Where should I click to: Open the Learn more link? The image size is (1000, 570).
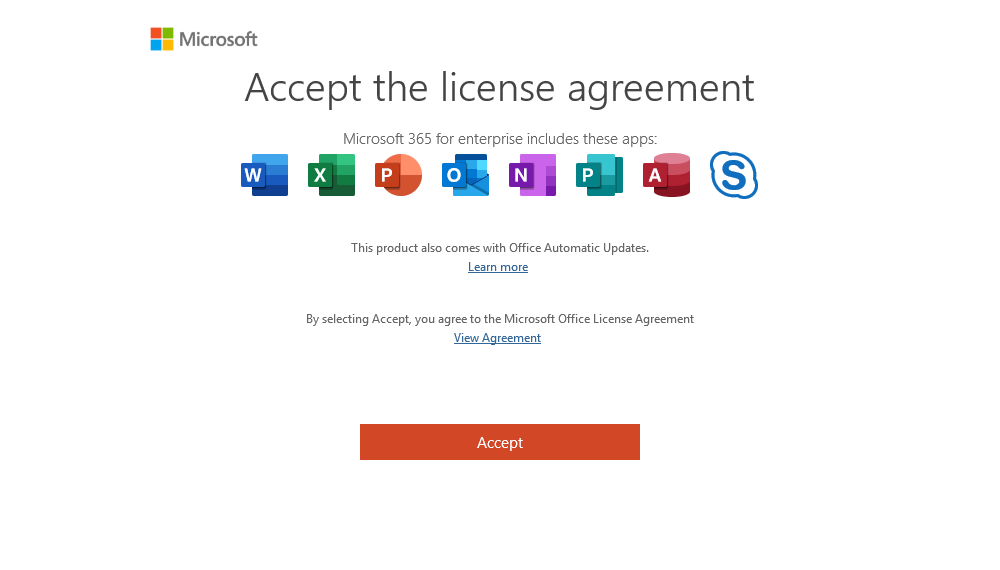[x=498, y=267]
